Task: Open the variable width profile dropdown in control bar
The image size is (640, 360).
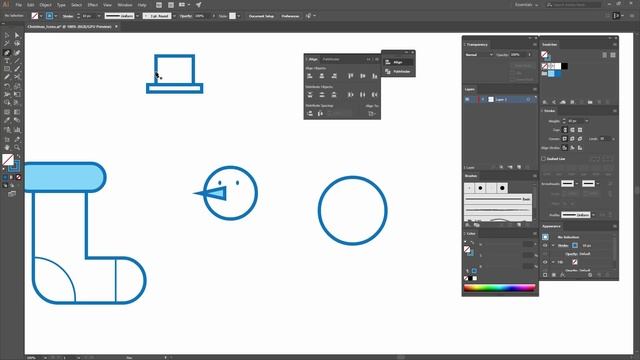Action: 137,16
